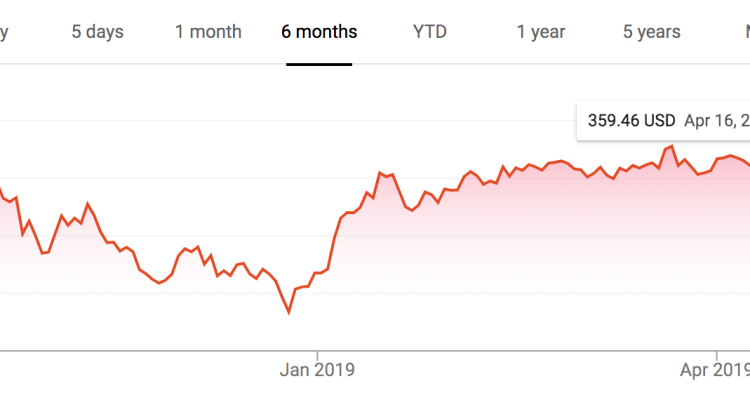Click the highest peak of the price line
Screen dimensions: 750x400
click(x=672, y=147)
